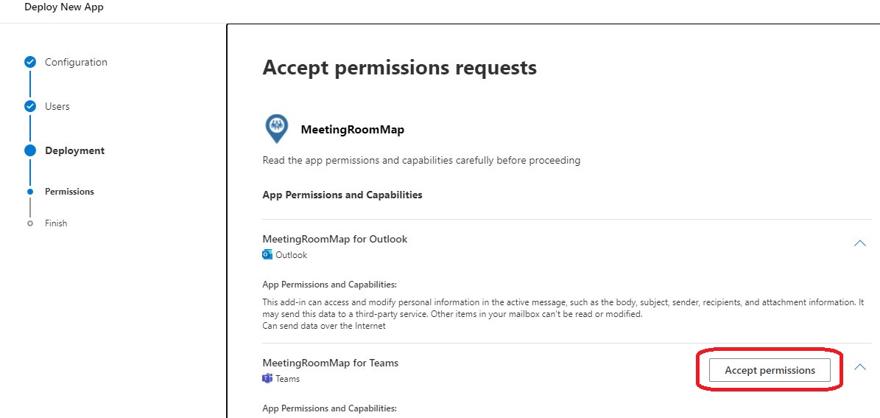Click the Accept permissions button

pyautogui.click(x=769, y=370)
